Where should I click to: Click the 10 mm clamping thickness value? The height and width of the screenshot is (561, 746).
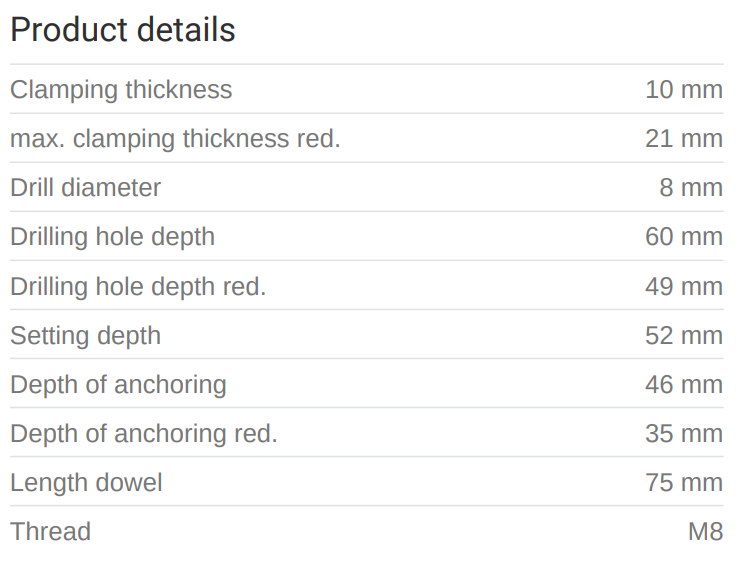(x=684, y=89)
